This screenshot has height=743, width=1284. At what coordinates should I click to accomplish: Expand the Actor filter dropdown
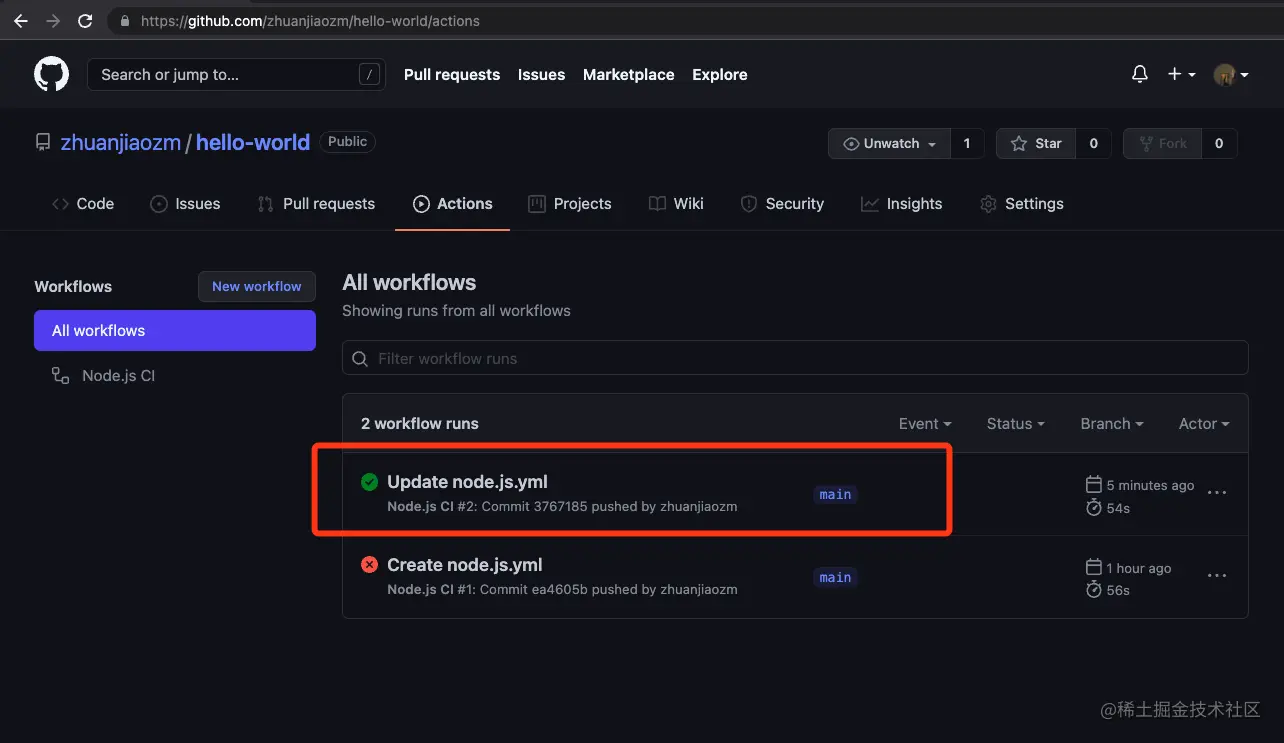tap(1204, 424)
